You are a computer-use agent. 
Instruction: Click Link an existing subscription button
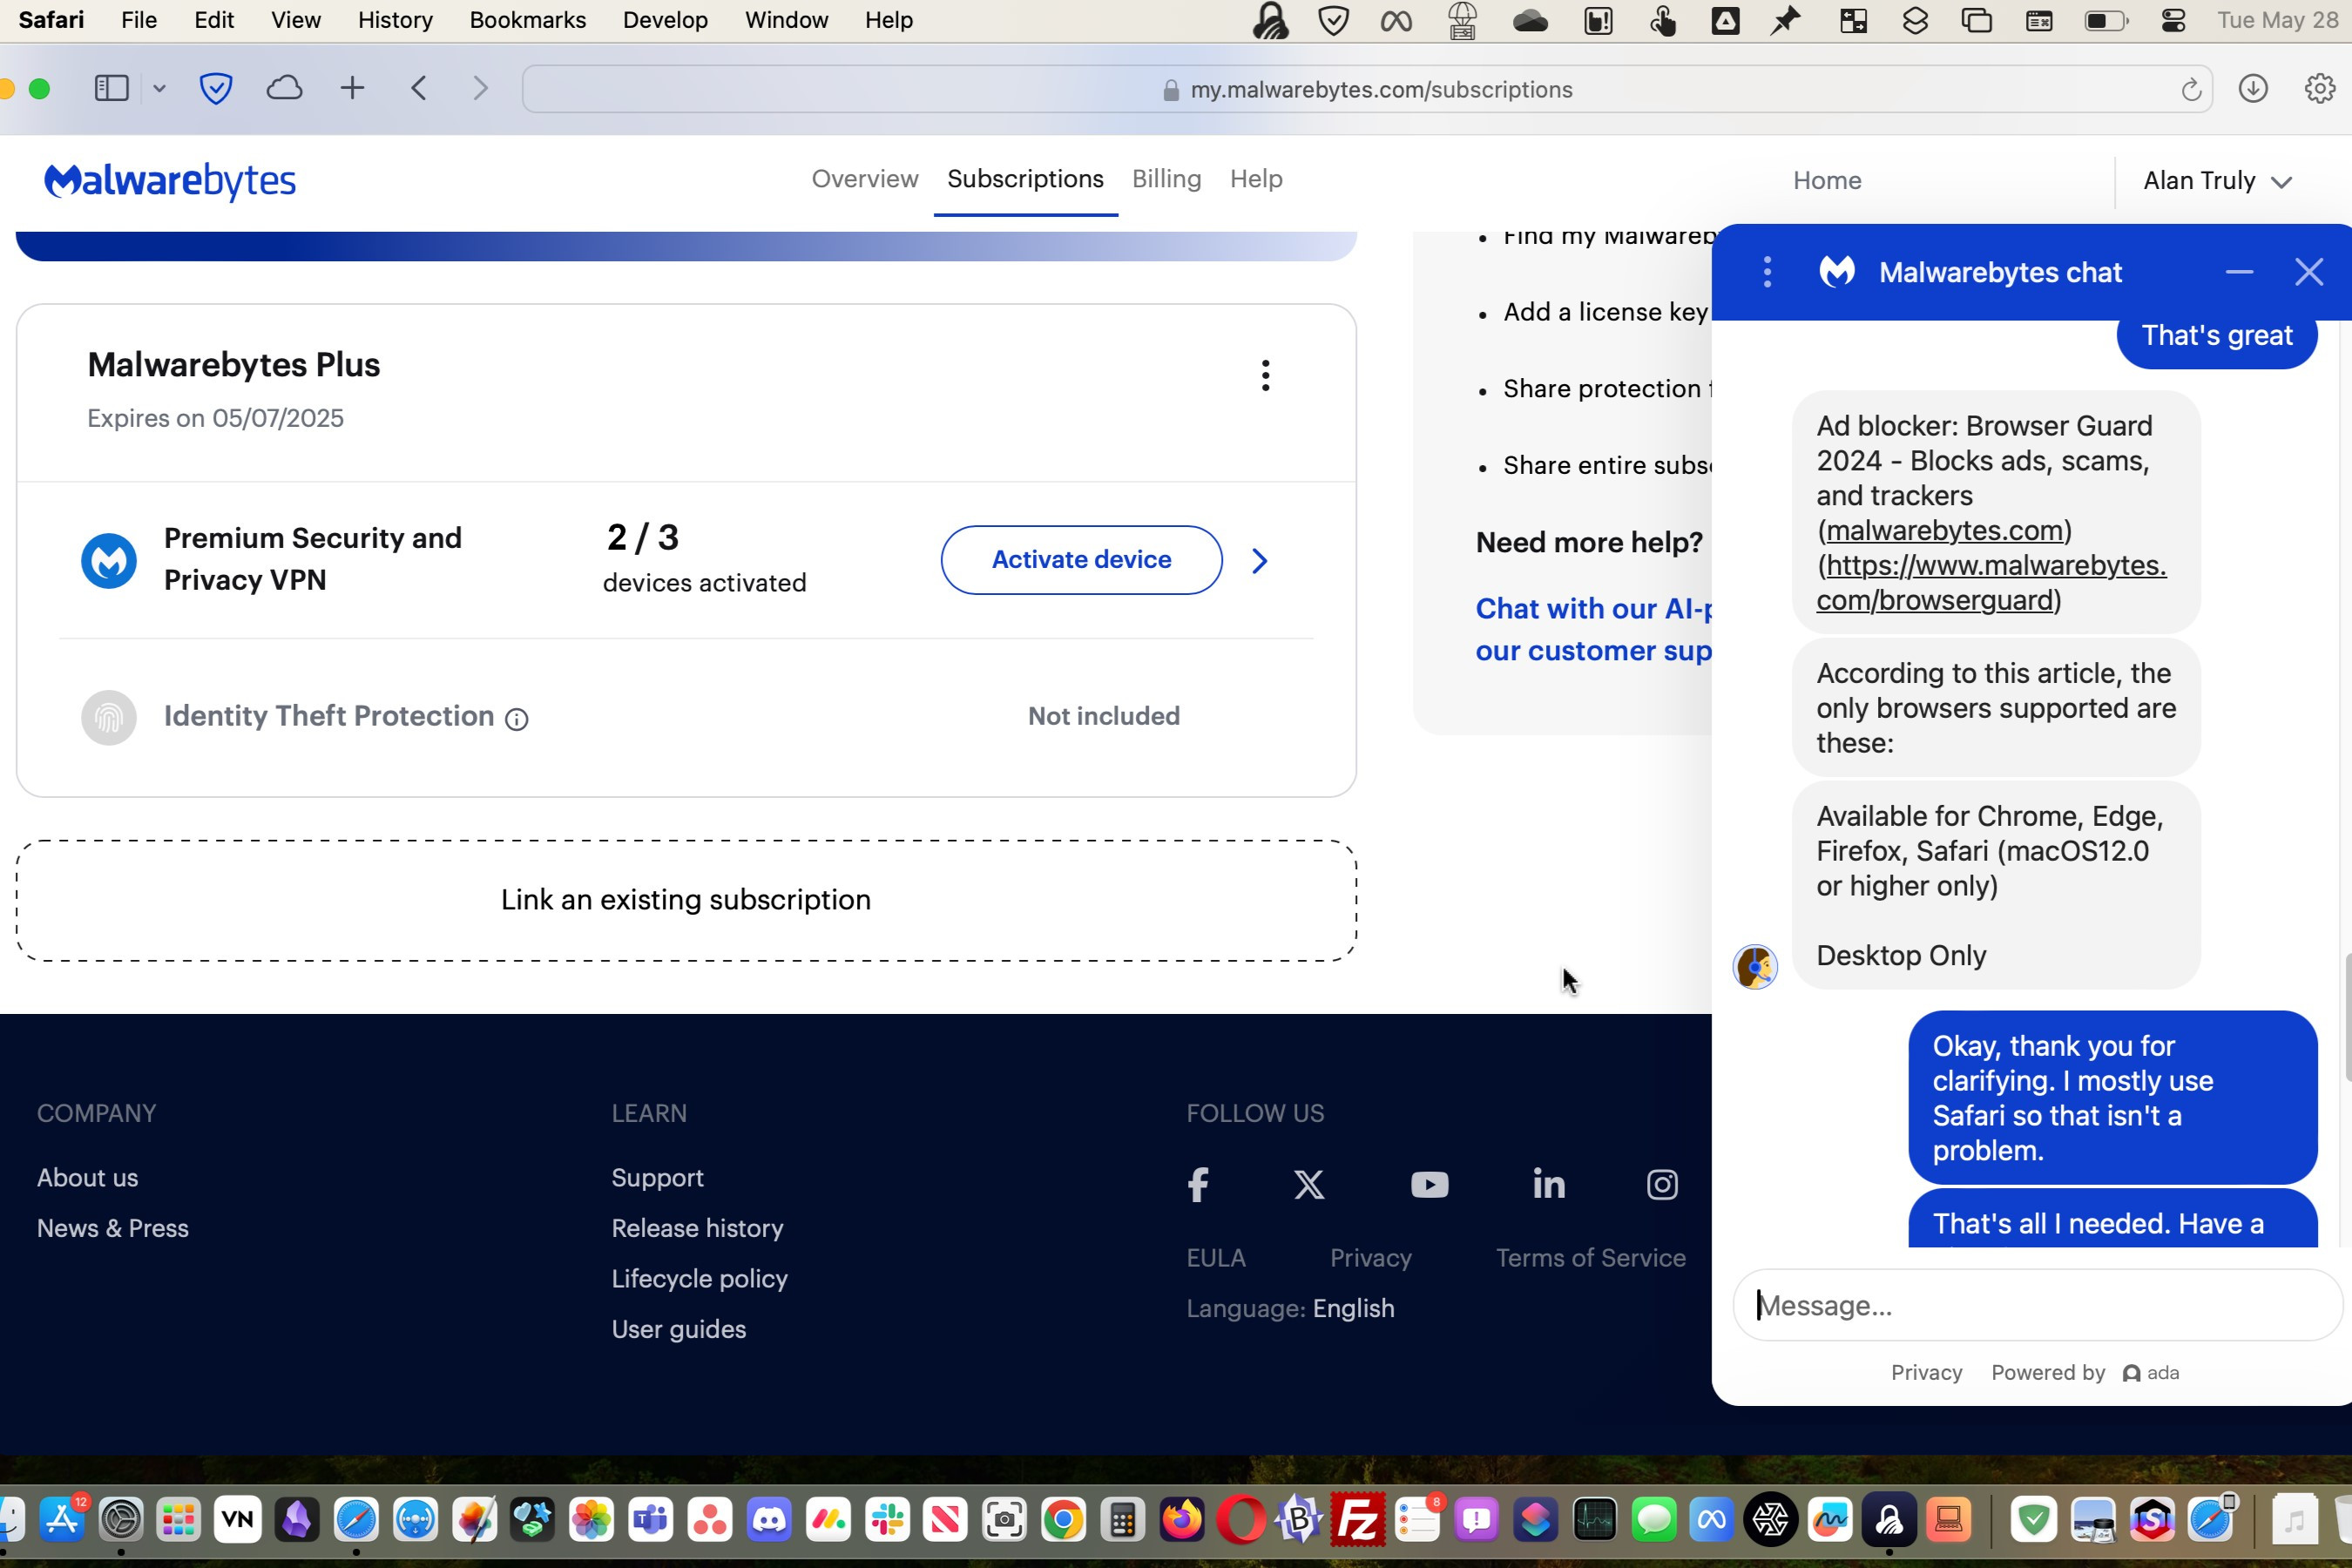pyautogui.click(x=684, y=898)
